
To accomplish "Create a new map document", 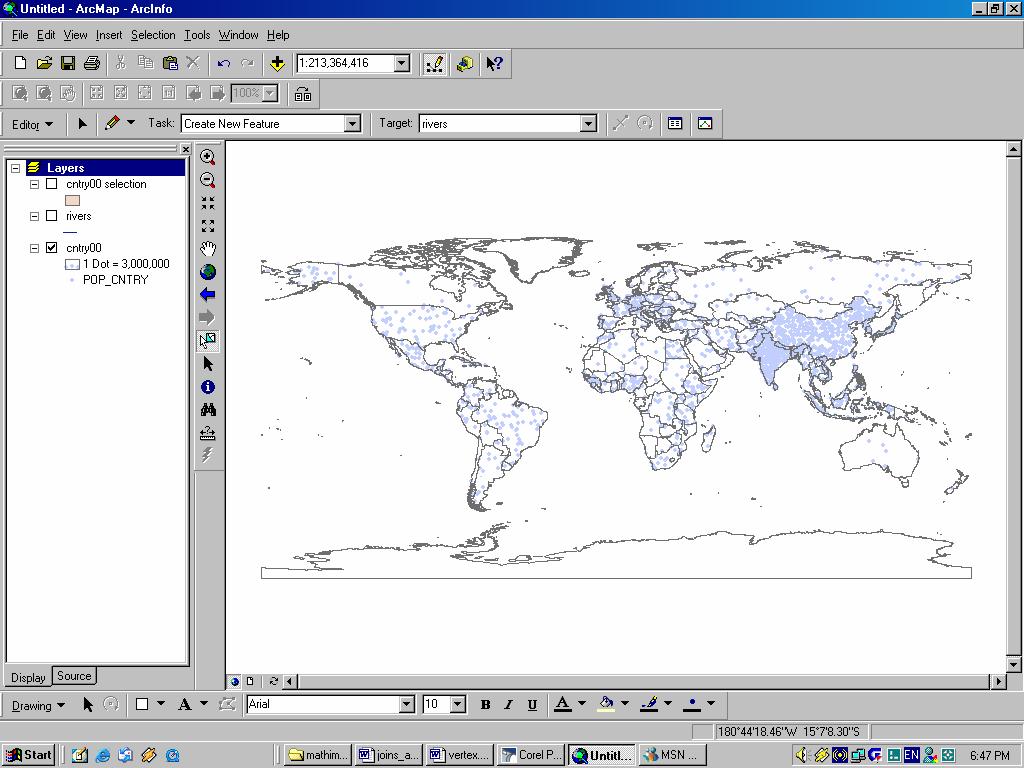I will click(x=20, y=63).
